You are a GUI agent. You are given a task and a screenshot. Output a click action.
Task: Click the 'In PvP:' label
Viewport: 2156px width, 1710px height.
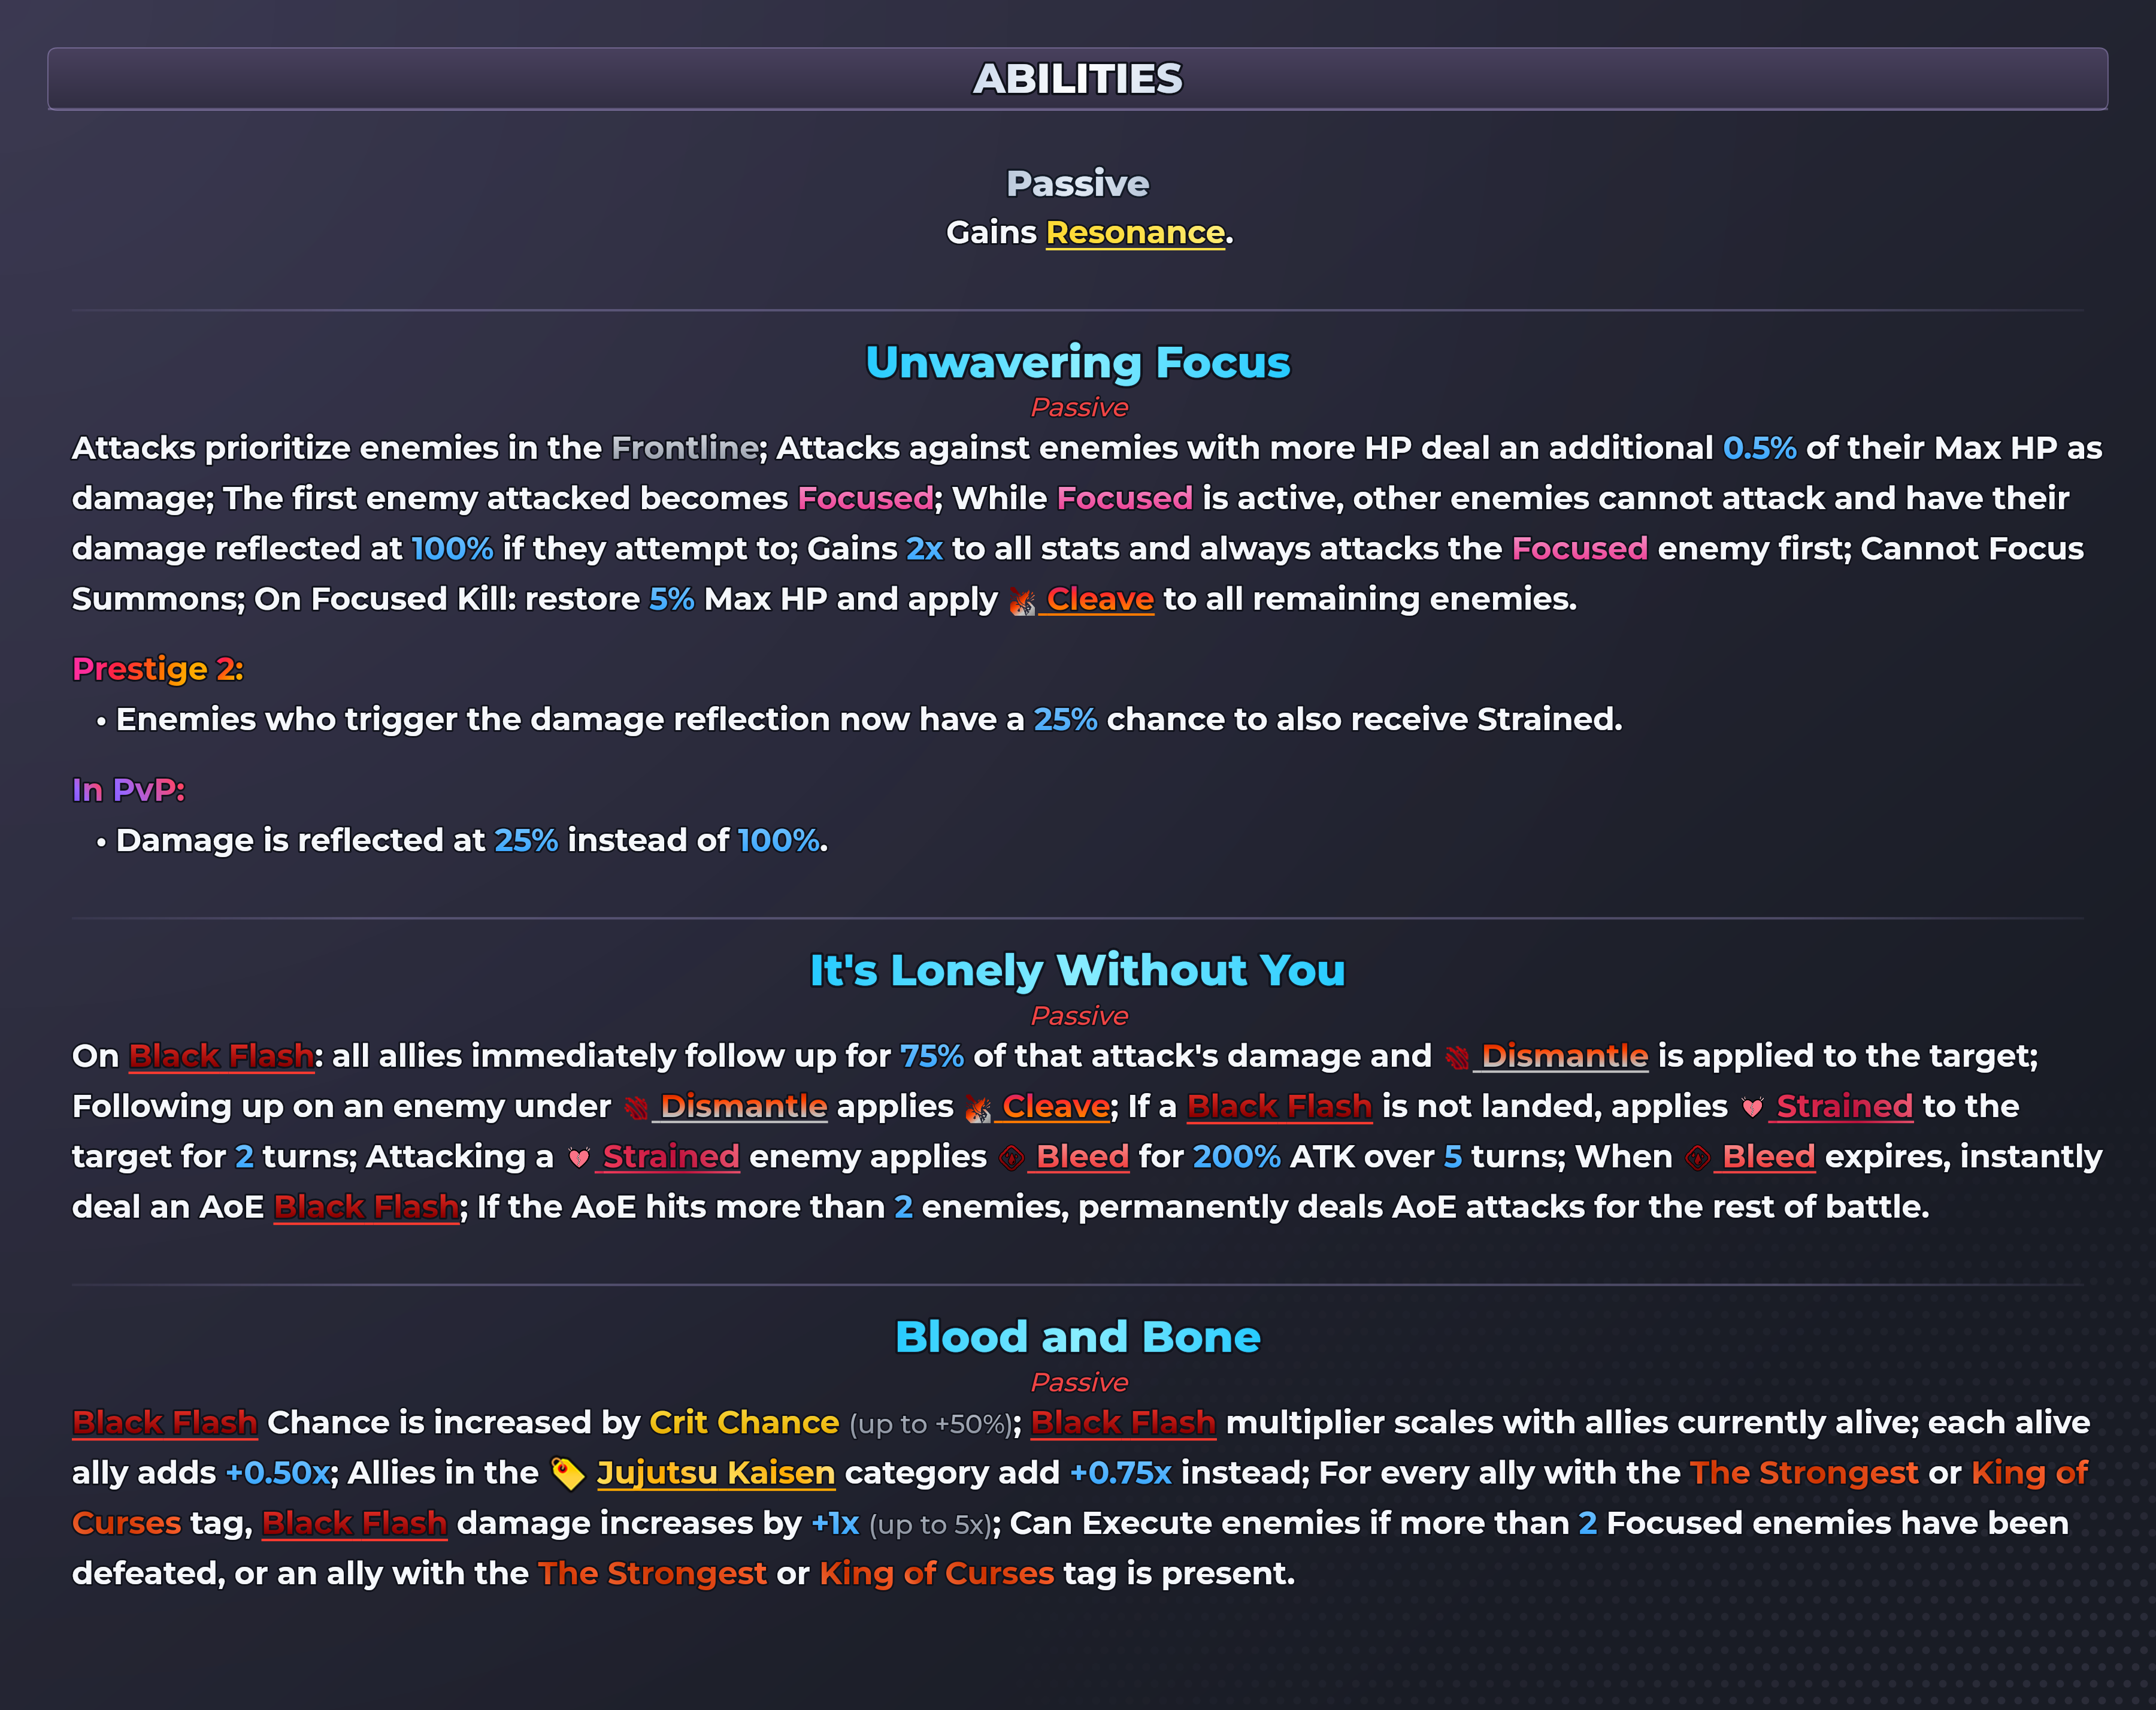[x=129, y=790]
